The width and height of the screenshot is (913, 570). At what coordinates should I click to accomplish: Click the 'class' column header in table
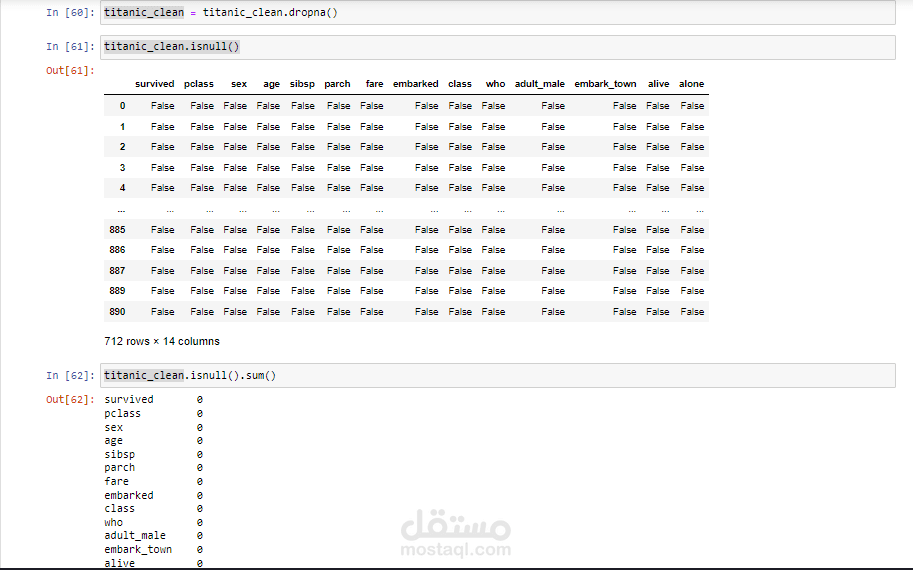pyautogui.click(x=460, y=84)
